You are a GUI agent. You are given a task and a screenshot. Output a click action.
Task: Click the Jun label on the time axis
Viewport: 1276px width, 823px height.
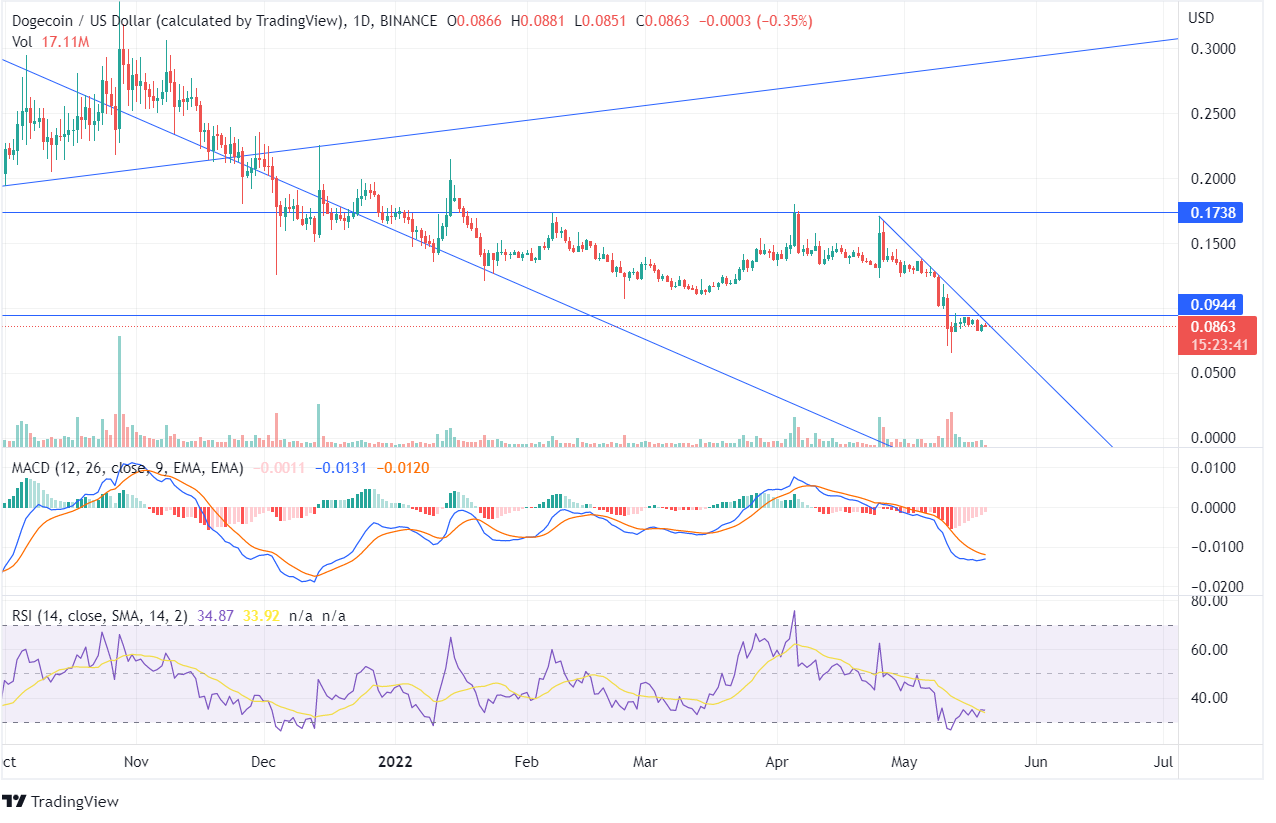coord(1036,762)
